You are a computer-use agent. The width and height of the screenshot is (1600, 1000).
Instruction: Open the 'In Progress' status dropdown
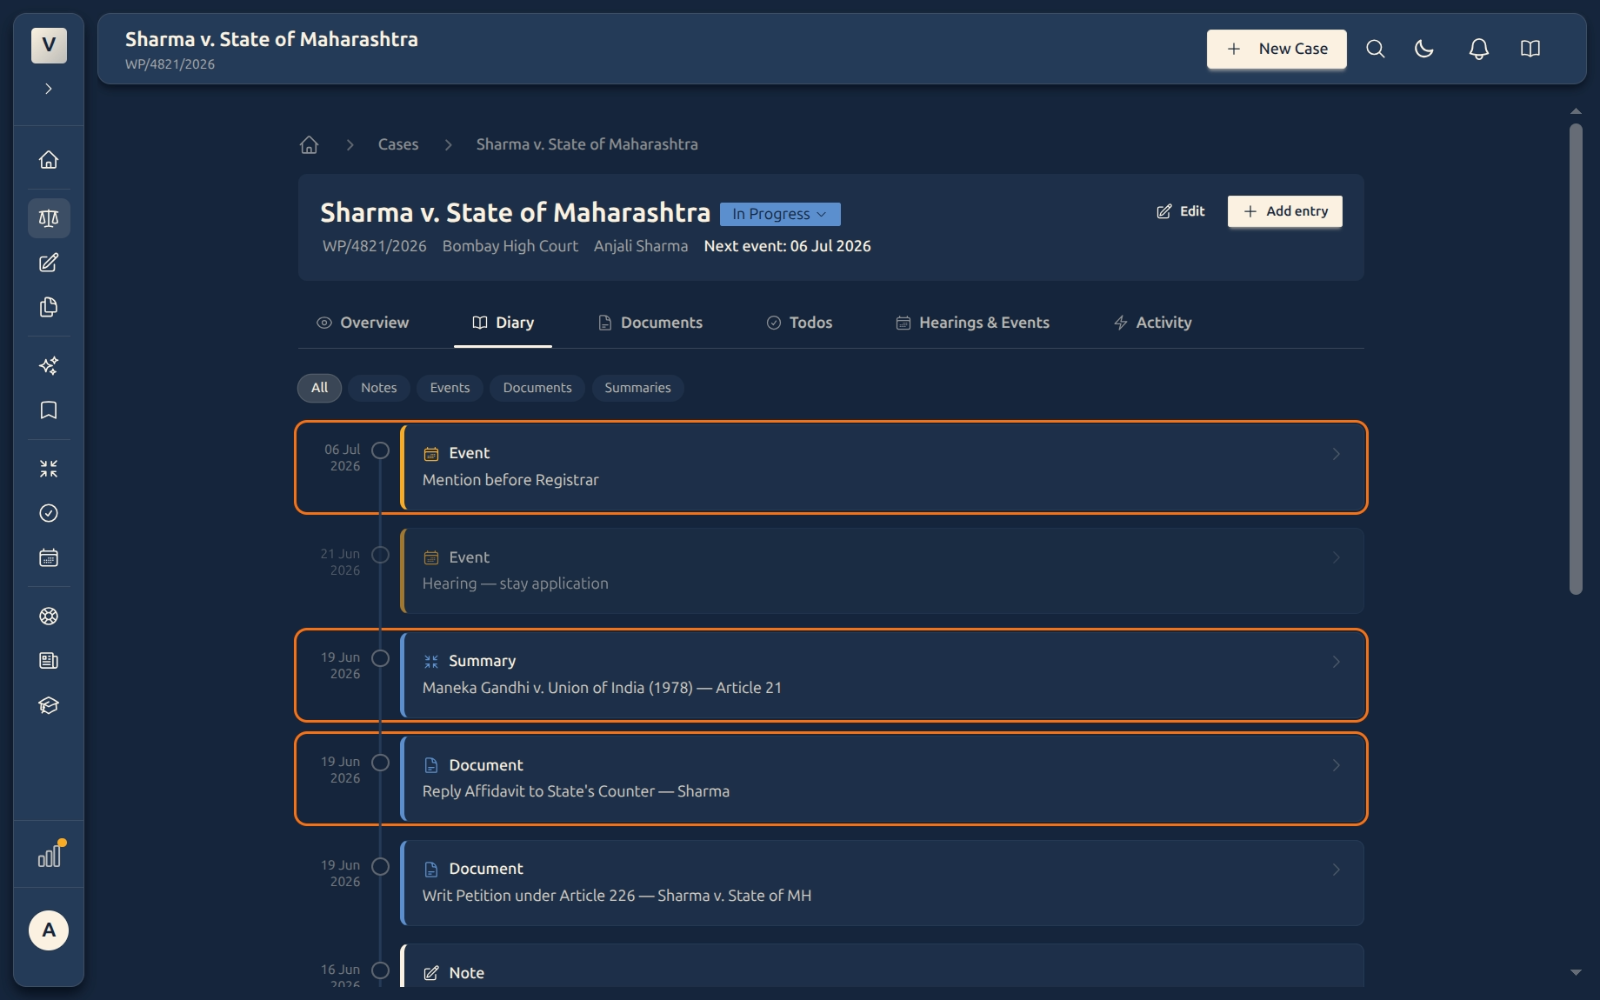pyautogui.click(x=780, y=214)
